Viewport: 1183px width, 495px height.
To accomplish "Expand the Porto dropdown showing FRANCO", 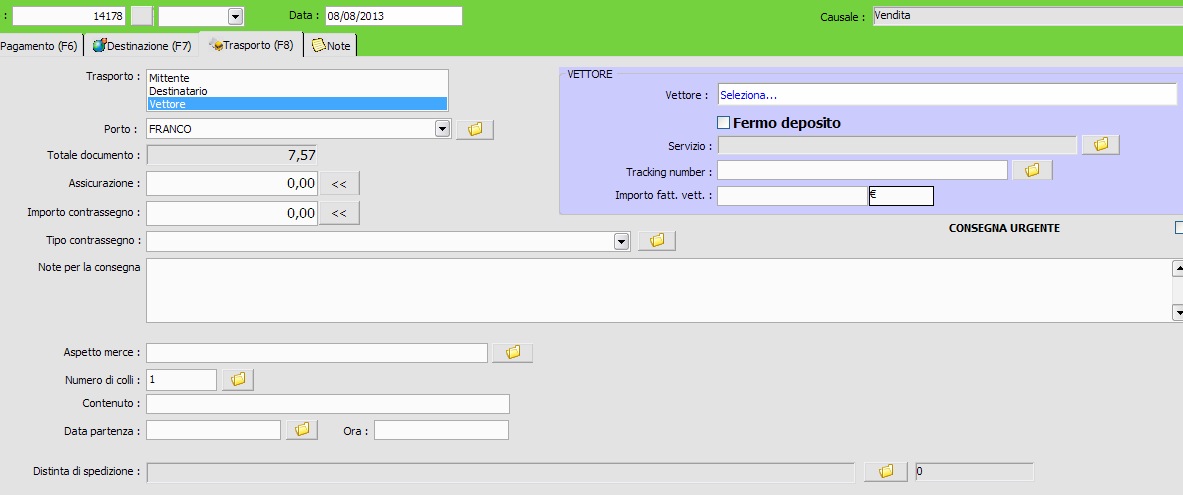I will [x=443, y=129].
